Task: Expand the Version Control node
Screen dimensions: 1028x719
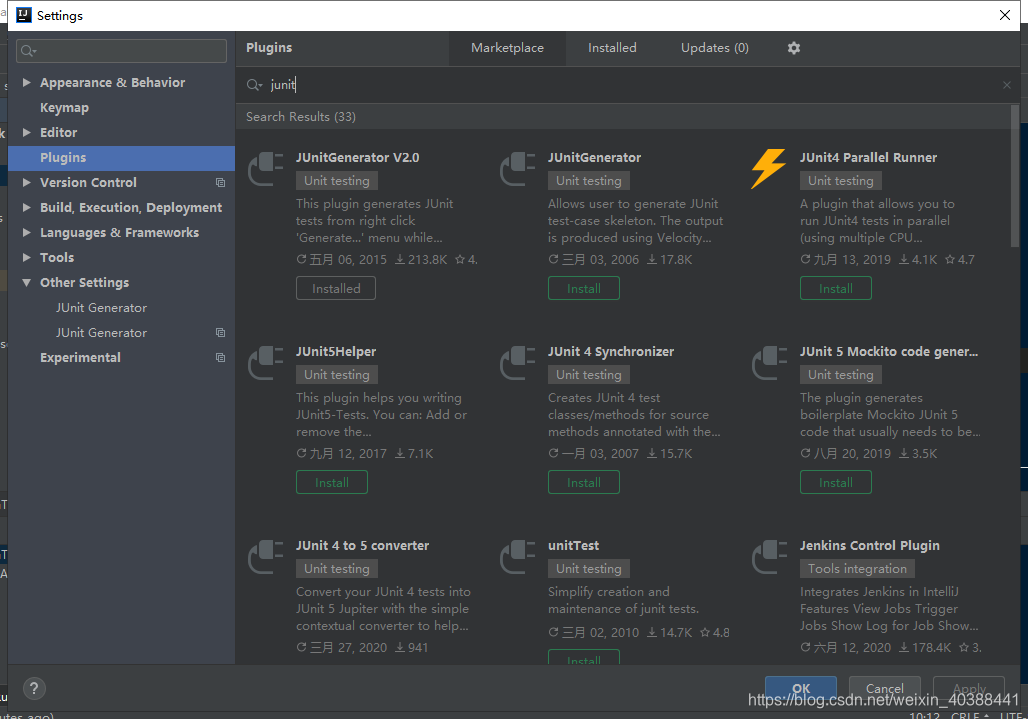Action: [x=27, y=182]
